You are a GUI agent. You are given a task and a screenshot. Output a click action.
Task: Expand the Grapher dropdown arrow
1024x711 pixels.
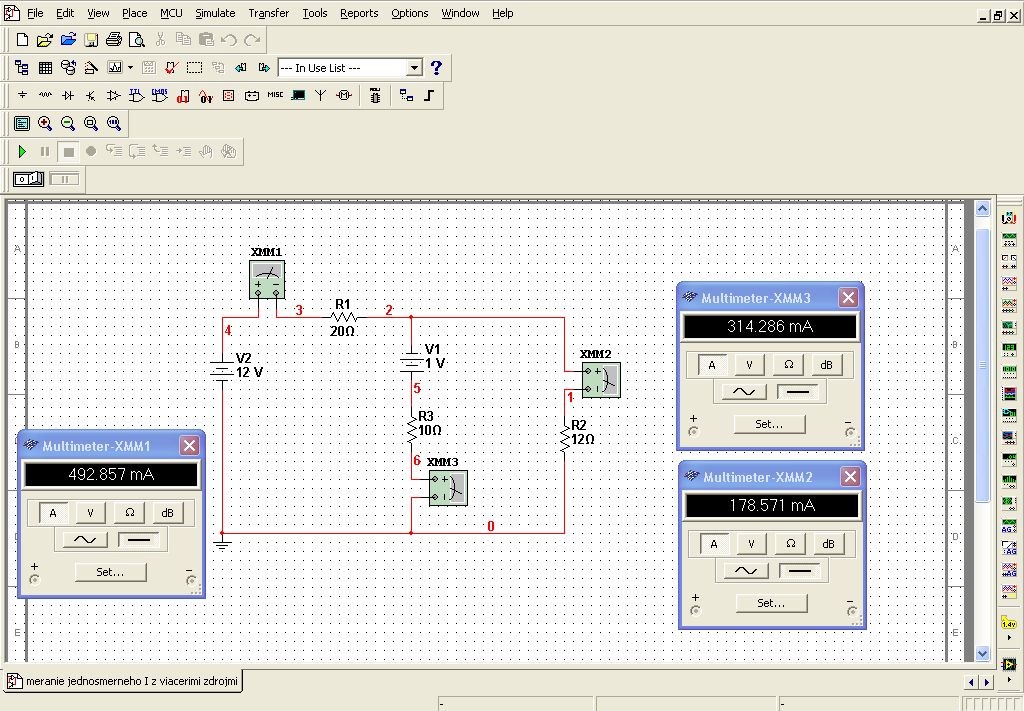(131, 67)
